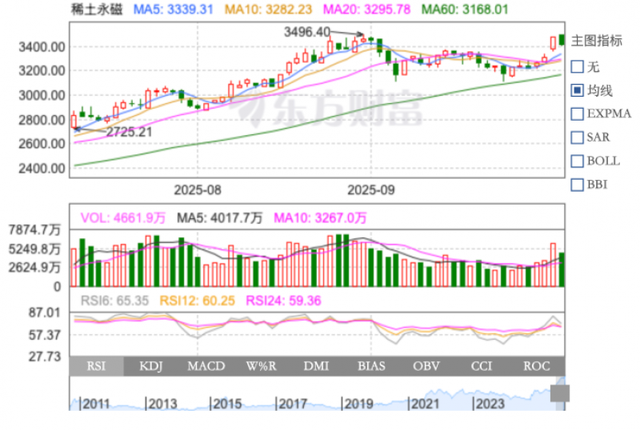This screenshot has width=640, height=430.
Task: Click the candlestick at the 3496.40 high
Action: point(363,40)
